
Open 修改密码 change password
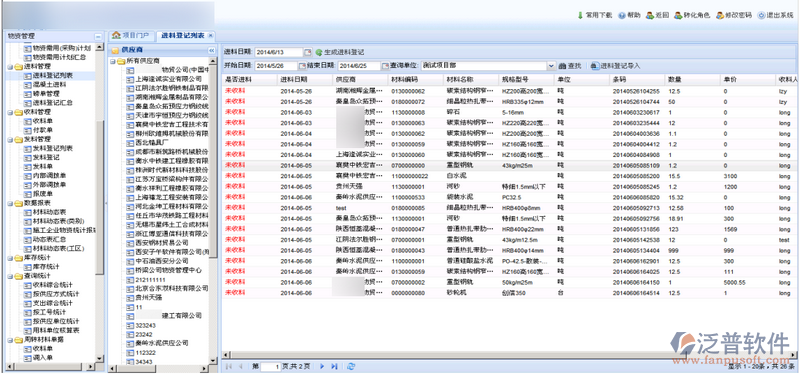coord(734,15)
